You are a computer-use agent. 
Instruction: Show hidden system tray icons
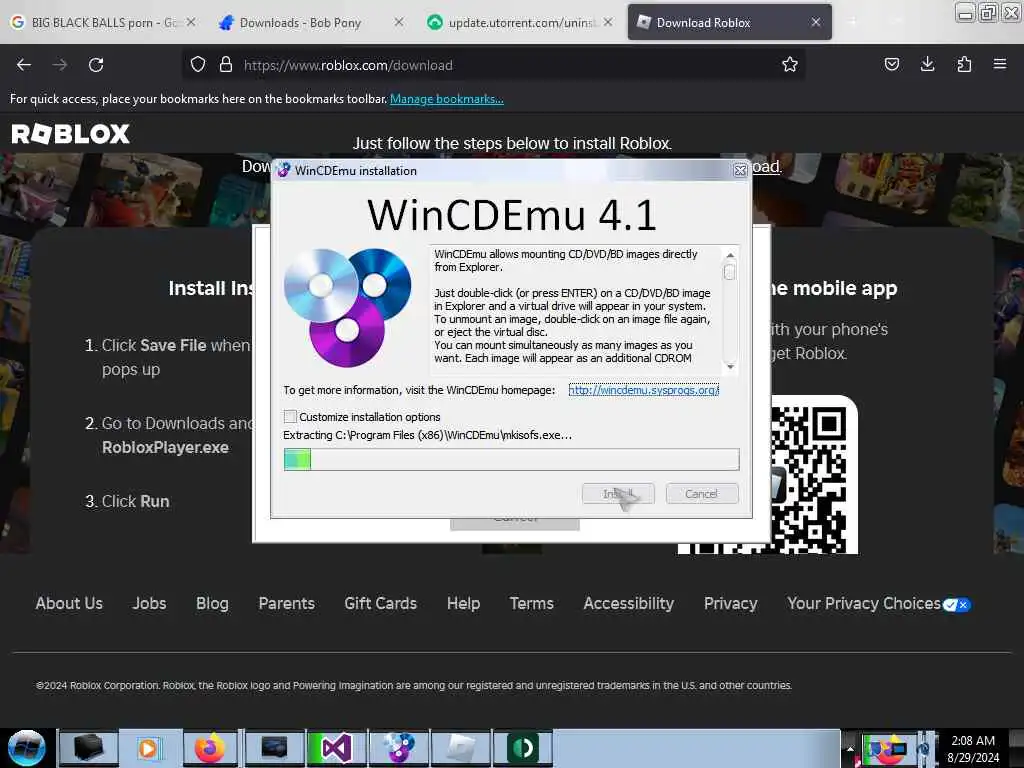click(x=850, y=748)
